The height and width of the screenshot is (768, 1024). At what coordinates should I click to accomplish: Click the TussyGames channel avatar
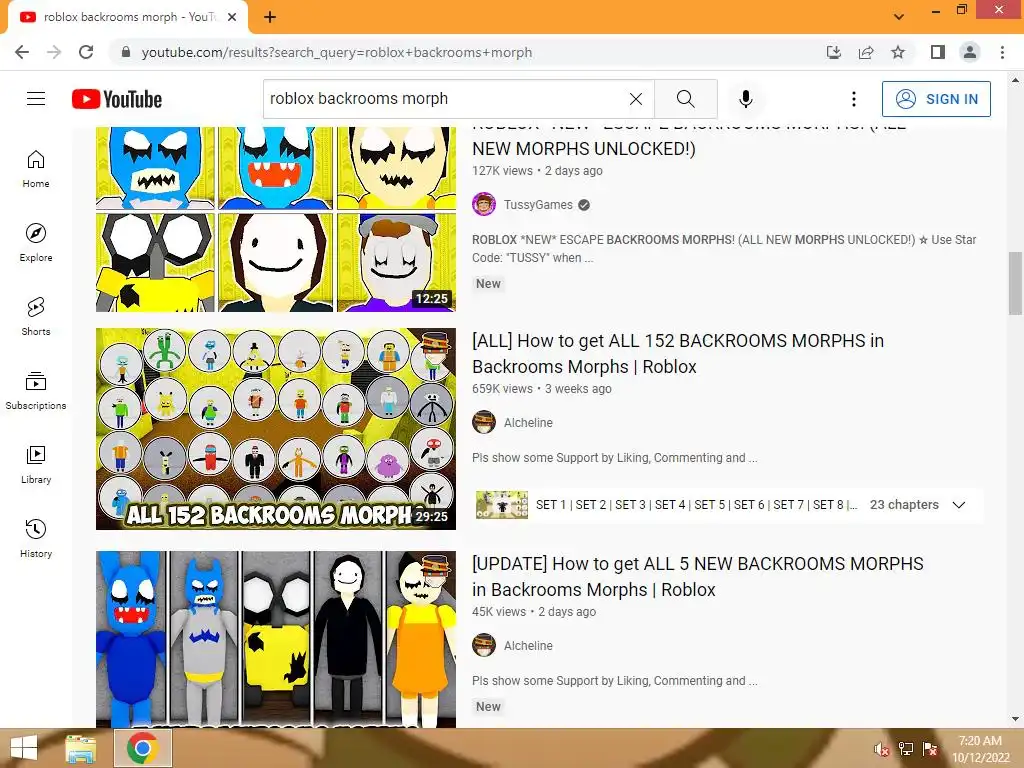tap(484, 204)
